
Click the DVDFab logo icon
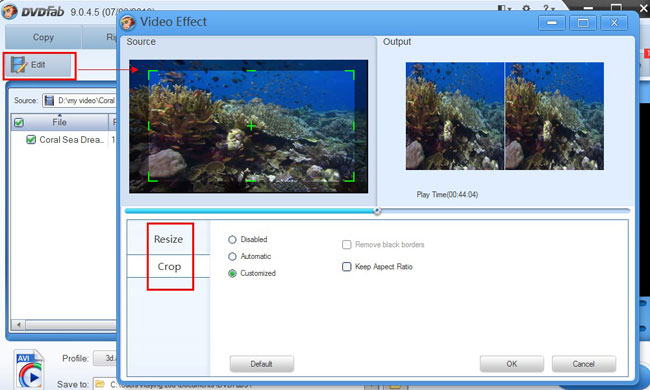point(9,11)
